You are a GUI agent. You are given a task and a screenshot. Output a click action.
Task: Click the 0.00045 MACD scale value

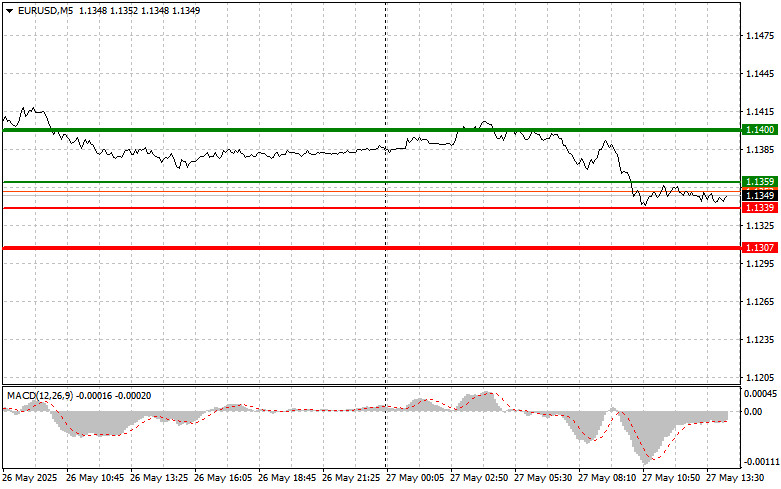click(x=761, y=394)
